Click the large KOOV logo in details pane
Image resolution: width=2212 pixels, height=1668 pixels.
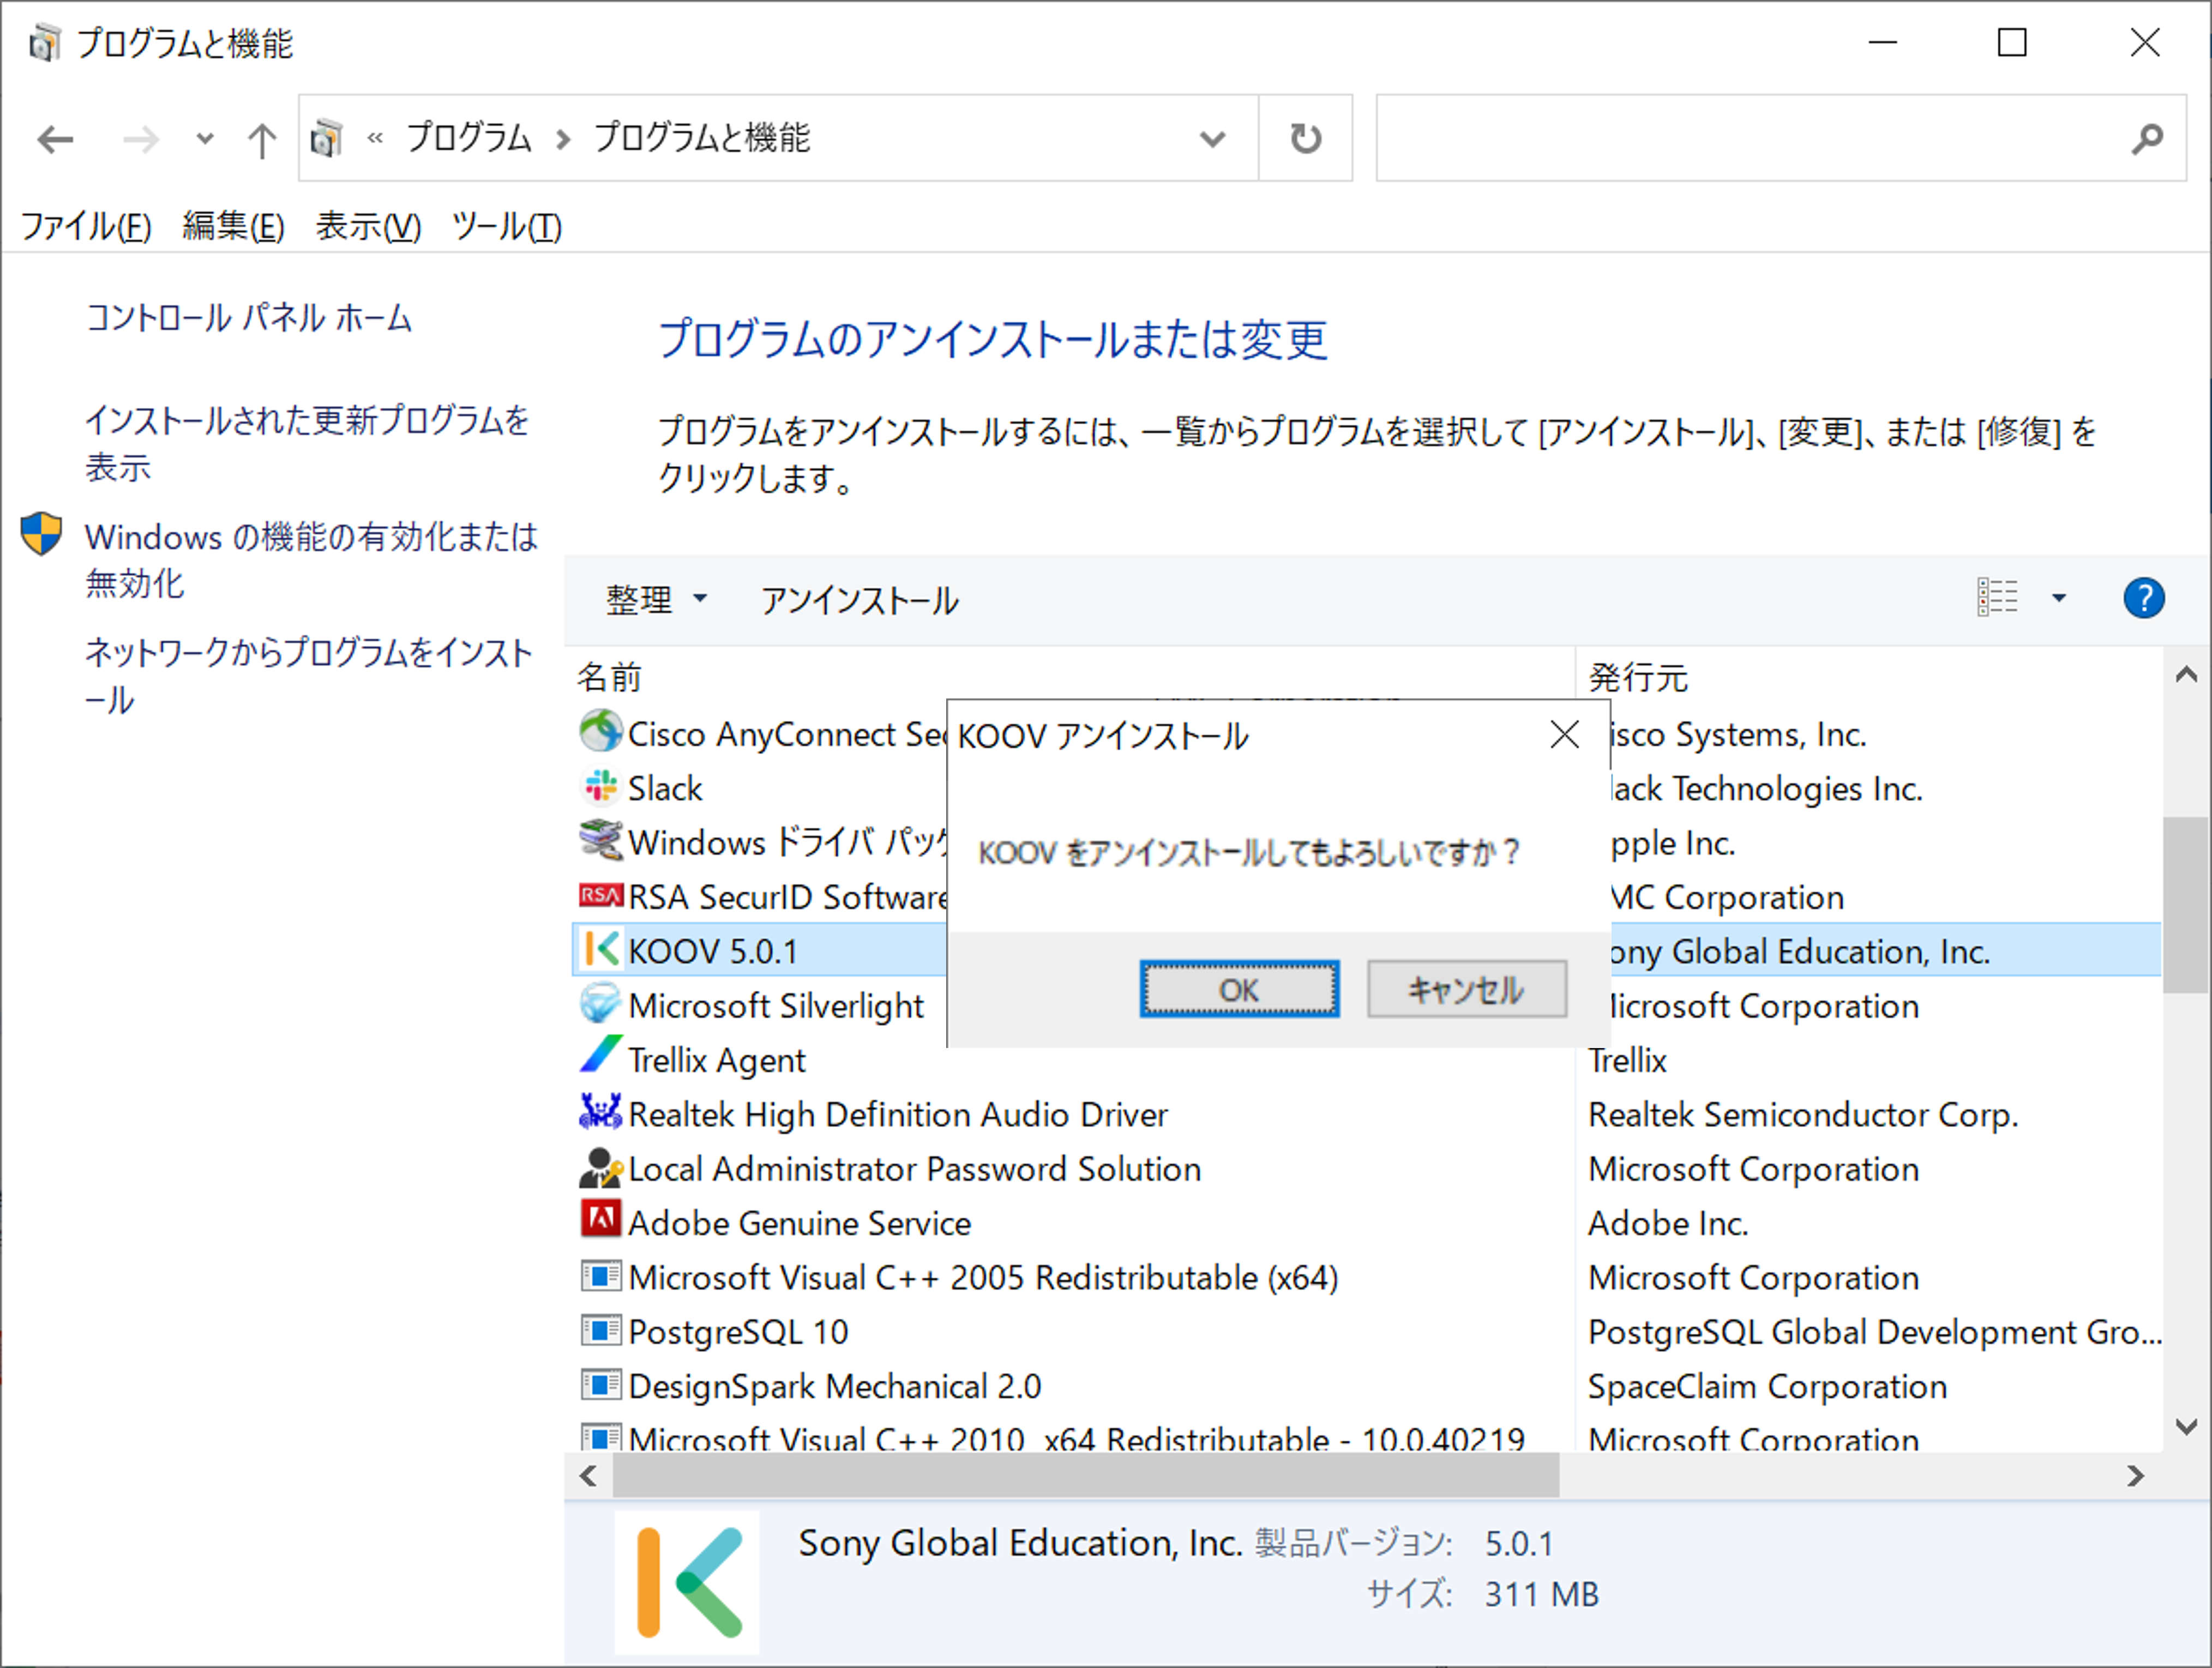687,1582
